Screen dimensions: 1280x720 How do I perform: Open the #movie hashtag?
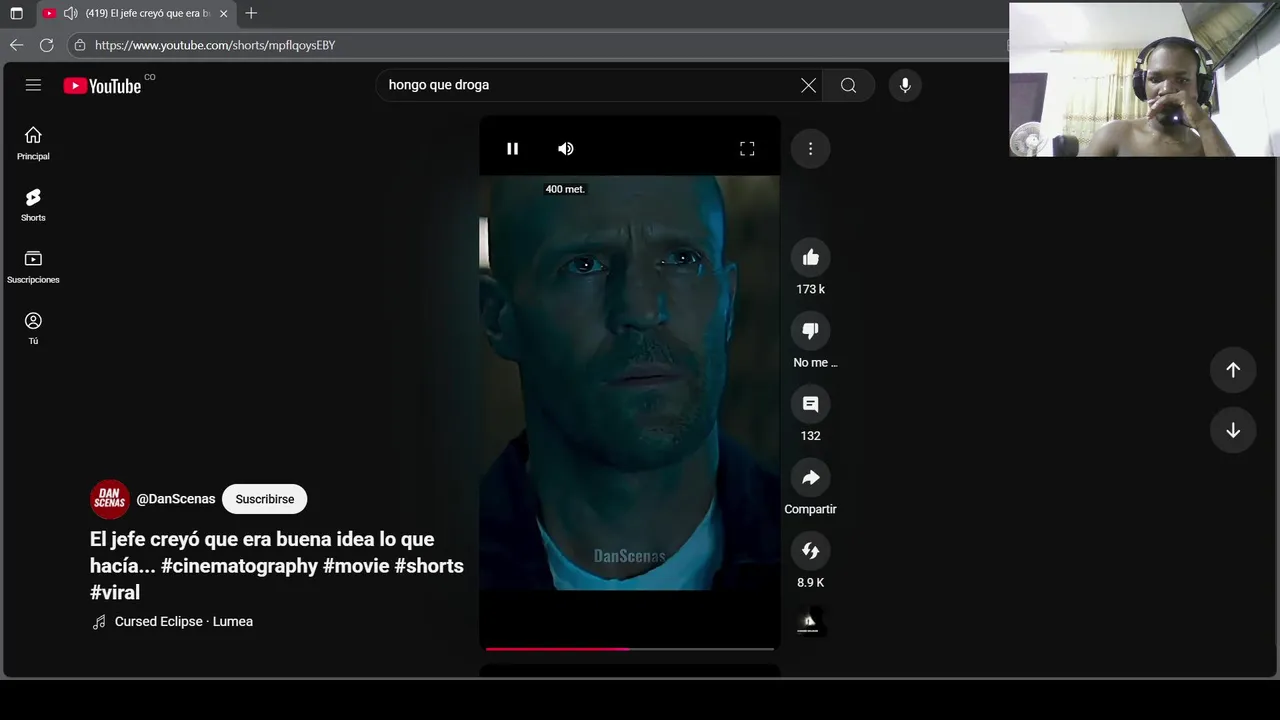pos(356,566)
